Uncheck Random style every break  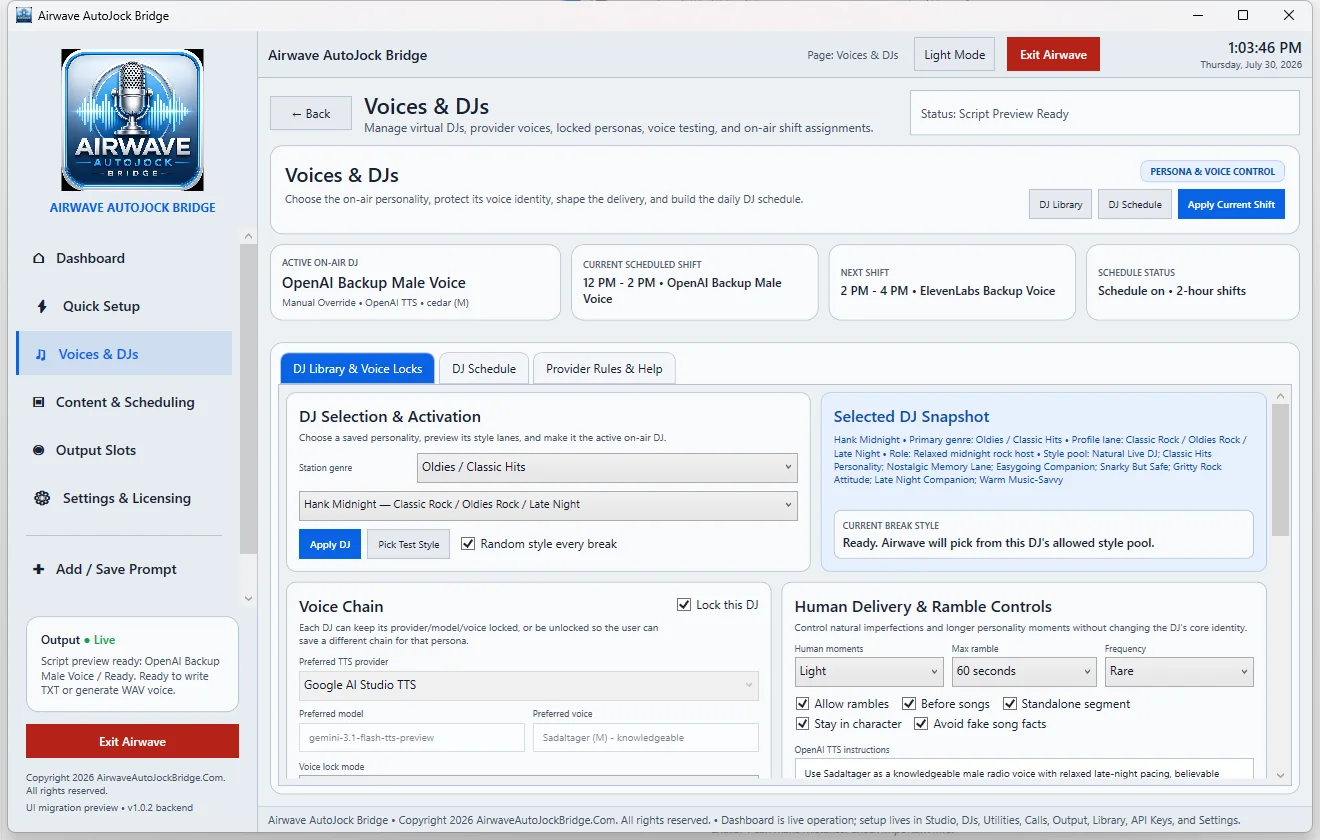pos(468,544)
